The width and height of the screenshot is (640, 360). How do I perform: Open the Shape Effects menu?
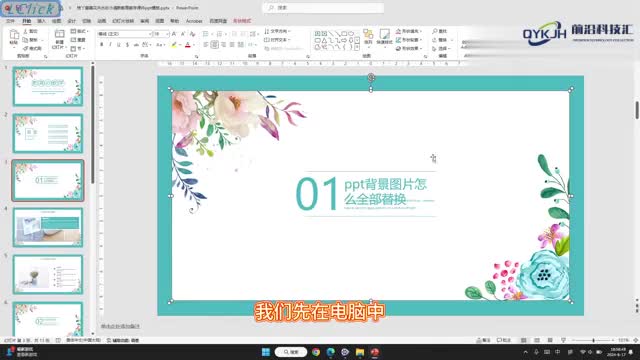[x=409, y=48]
